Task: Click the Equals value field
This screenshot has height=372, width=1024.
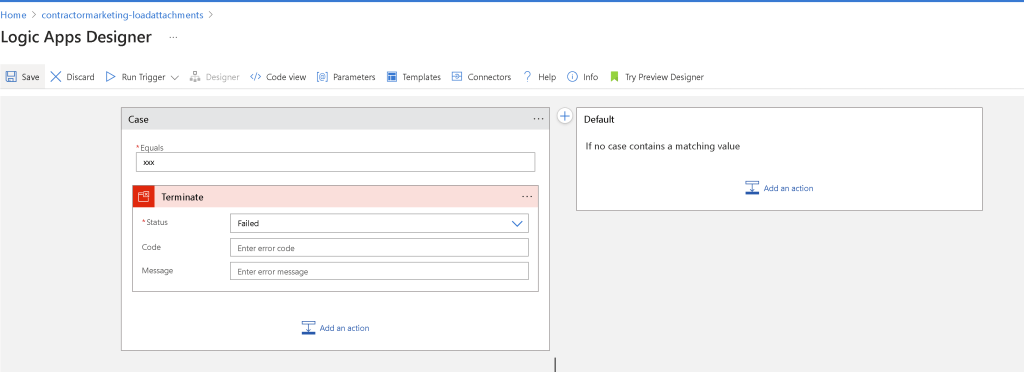Action: click(336, 162)
